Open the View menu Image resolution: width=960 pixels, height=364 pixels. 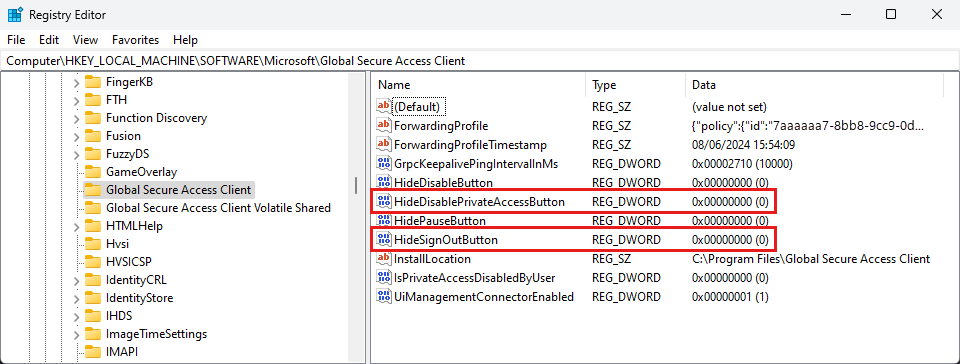tap(85, 40)
